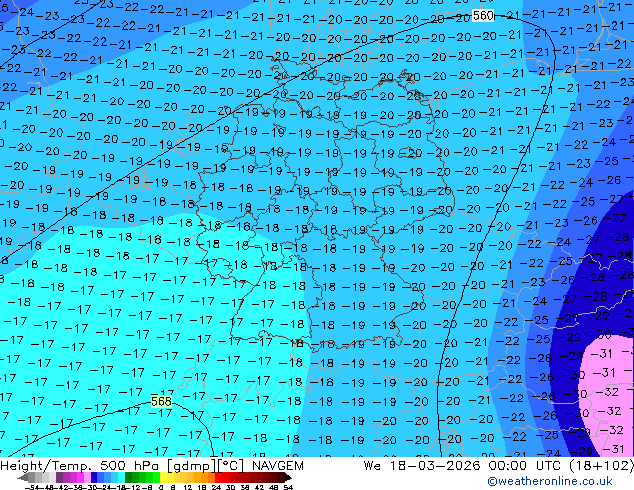Click the dark maroon right arrow end of the scale
Screen dimensions: 634x490
pos(288,478)
